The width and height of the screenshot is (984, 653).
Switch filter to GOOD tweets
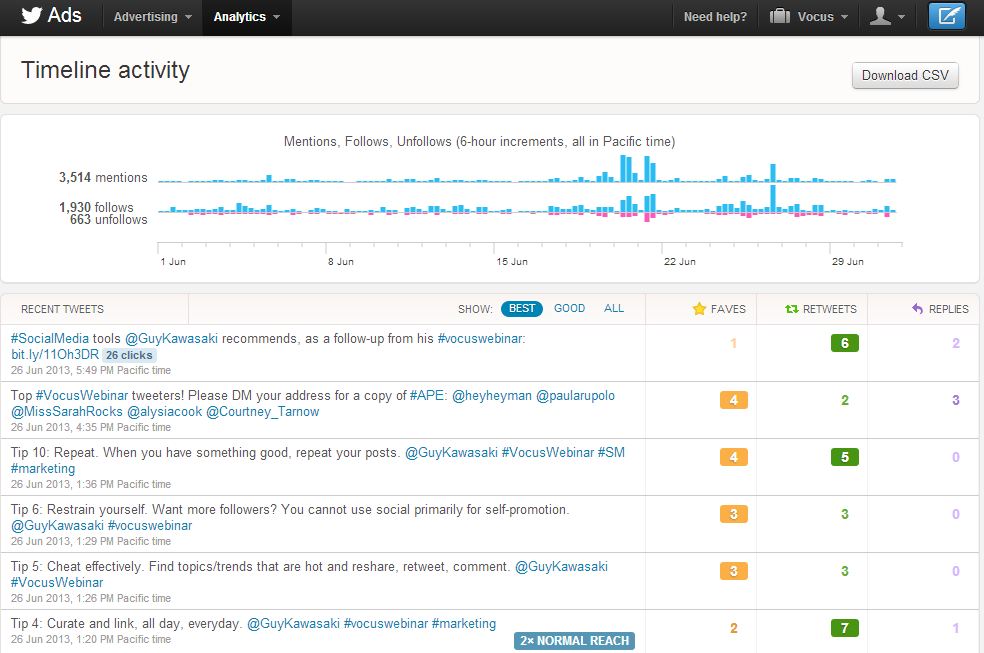pos(569,308)
